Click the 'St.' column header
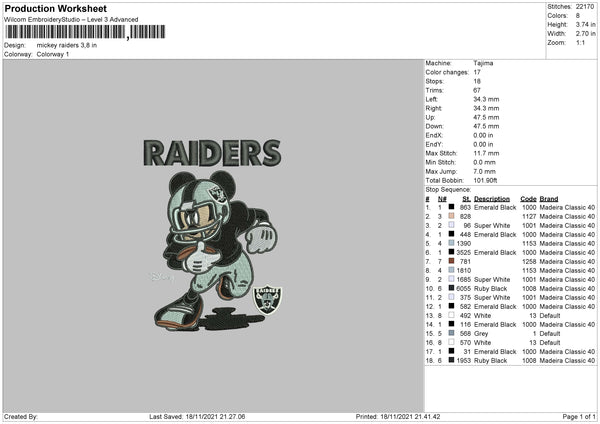This screenshot has width=600, height=424. (x=466, y=199)
